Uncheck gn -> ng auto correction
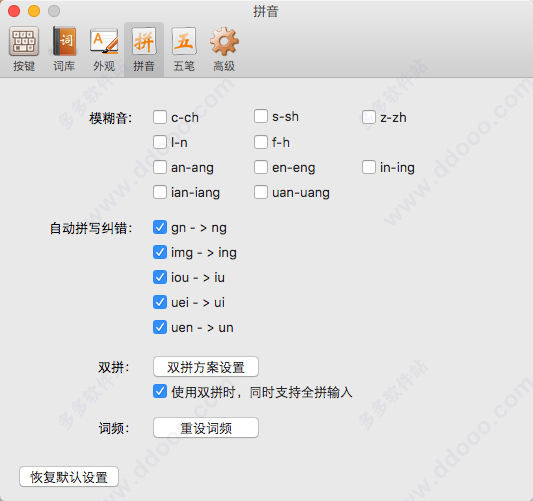533x501 pixels. tap(160, 227)
